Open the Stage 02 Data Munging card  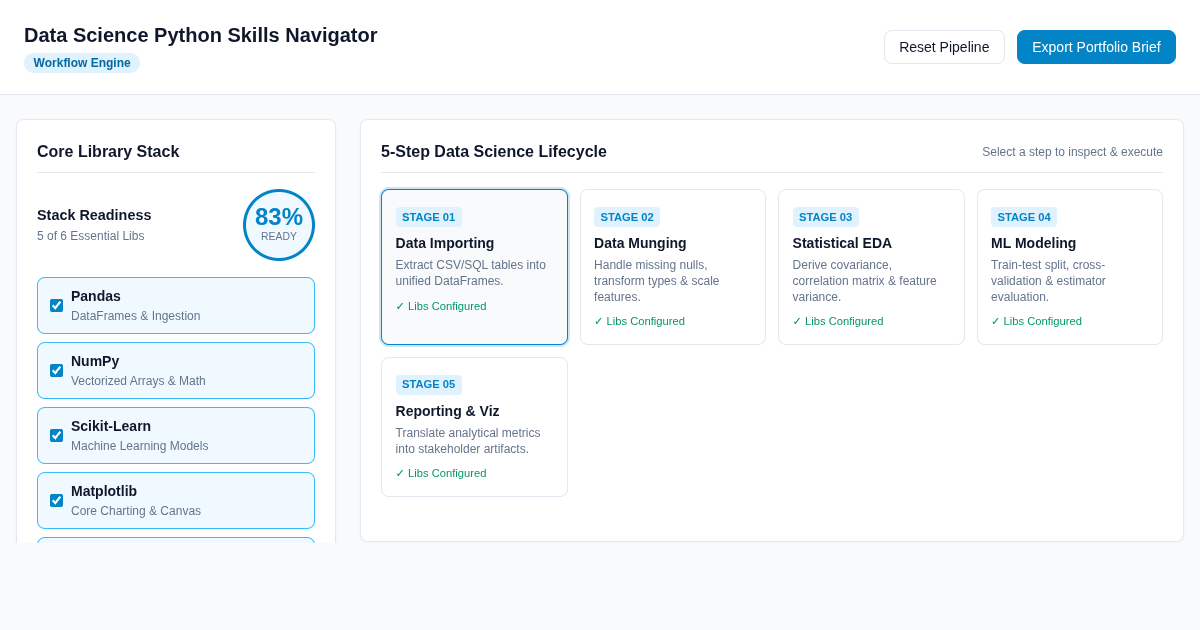(x=673, y=267)
